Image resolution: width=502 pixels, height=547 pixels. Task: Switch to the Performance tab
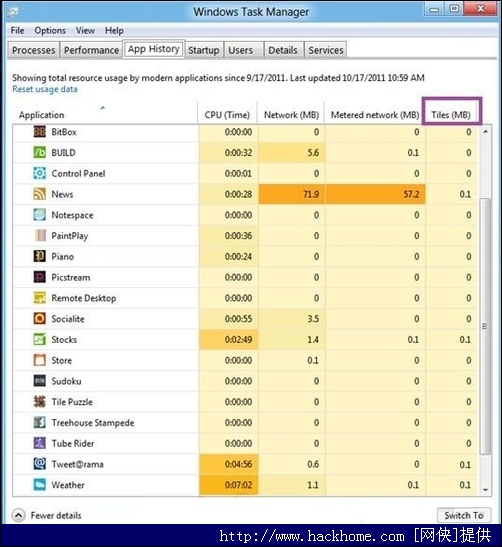click(91, 50)
